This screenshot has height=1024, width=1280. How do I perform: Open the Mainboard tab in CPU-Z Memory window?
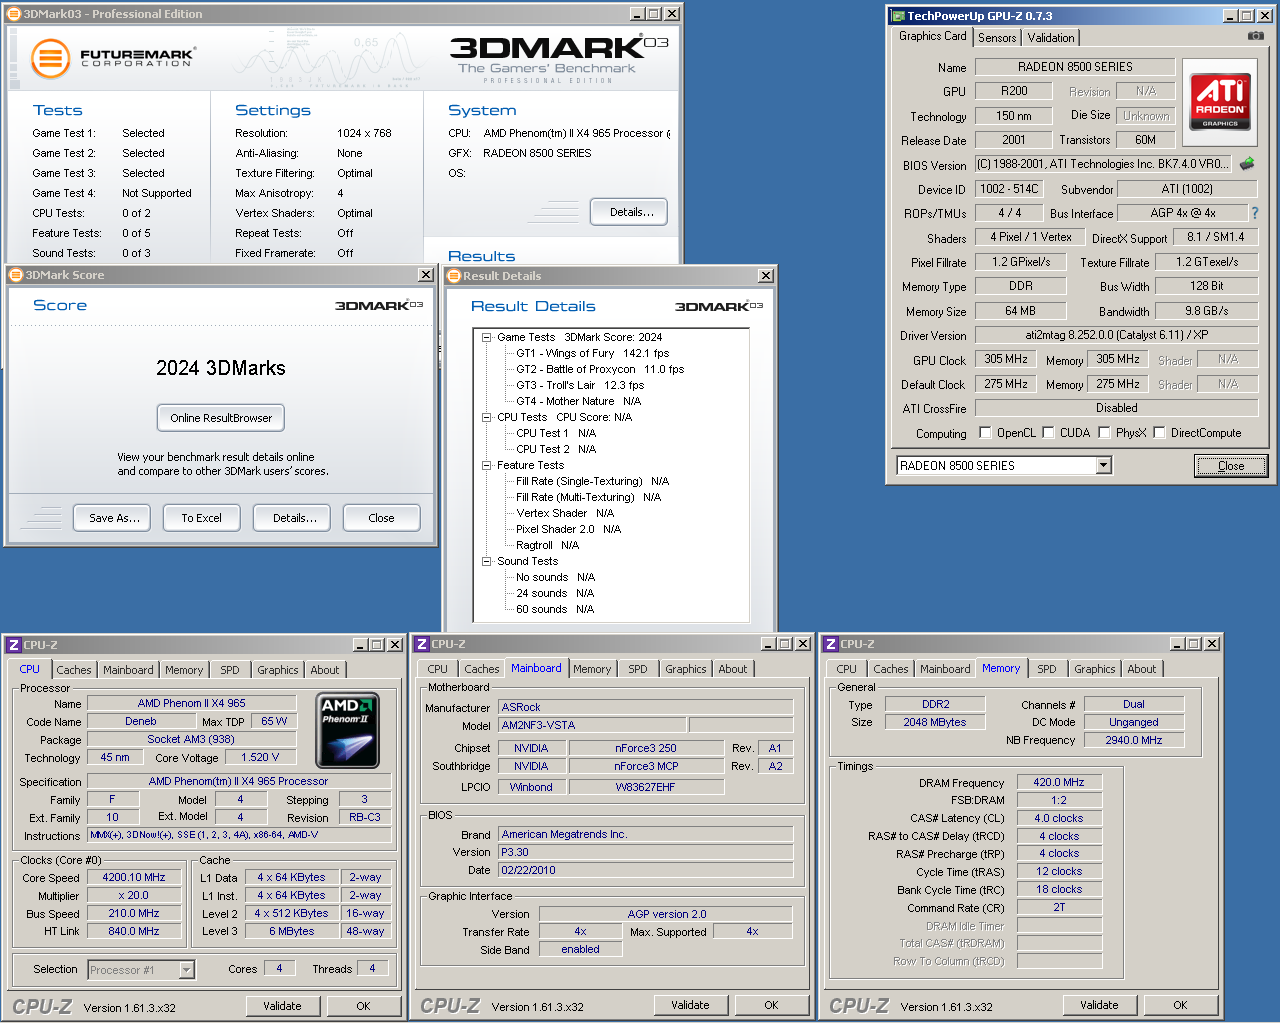(x=945, y=669)
